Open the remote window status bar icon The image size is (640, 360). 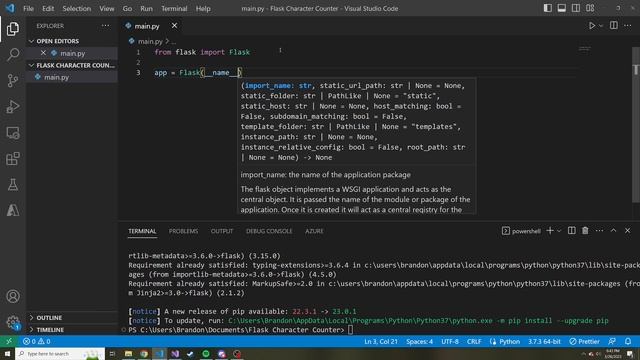[x=9, y=341]
